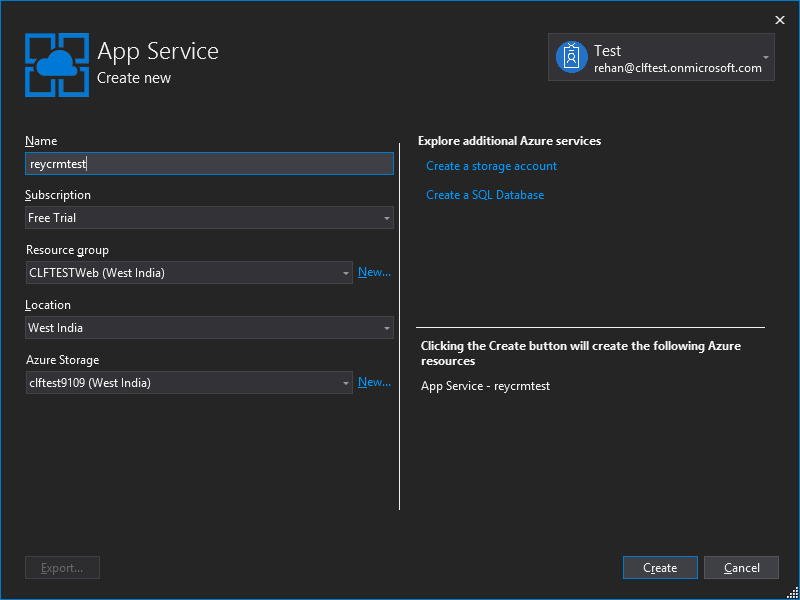Click the Explore additional Azure services heading
The width and height of the screenshot is (800, 600).
(x=509, y=141)
